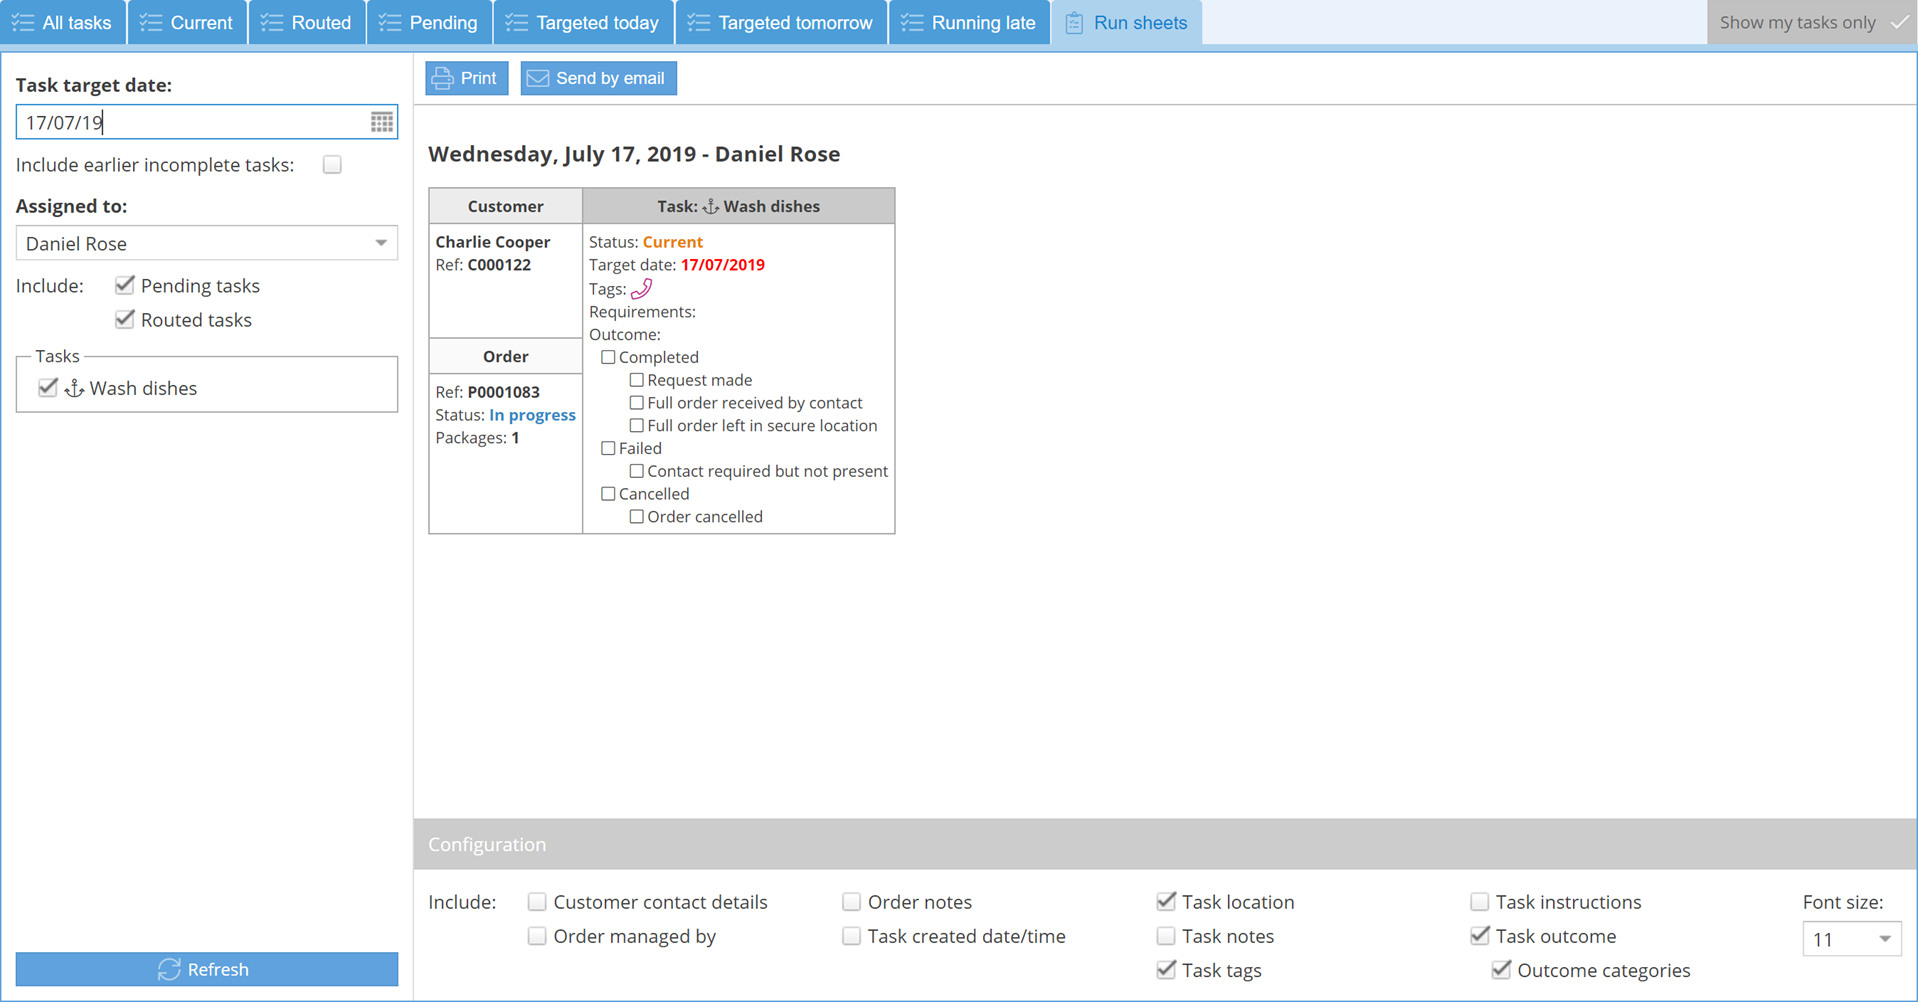The height and width of the screenshot is (1002, 1918).
Task: Open the calendar date picker icon
Action: pos(381,122)
